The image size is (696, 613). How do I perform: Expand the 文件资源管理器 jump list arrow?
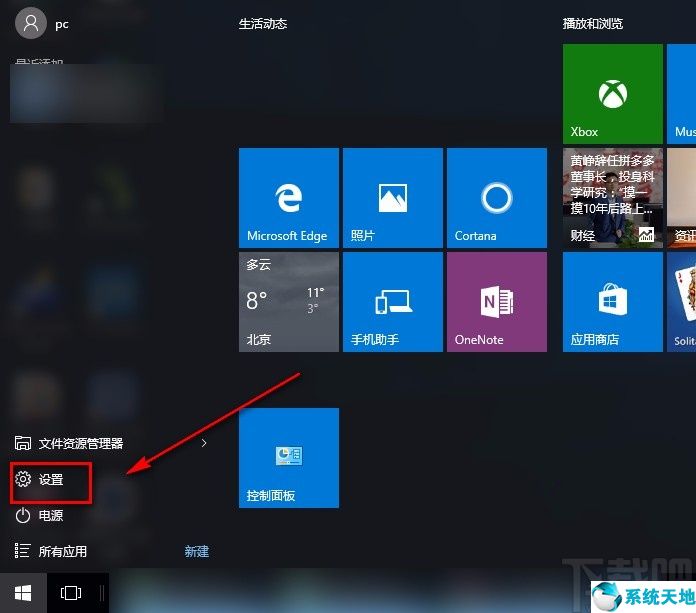[x=204, y=443]
